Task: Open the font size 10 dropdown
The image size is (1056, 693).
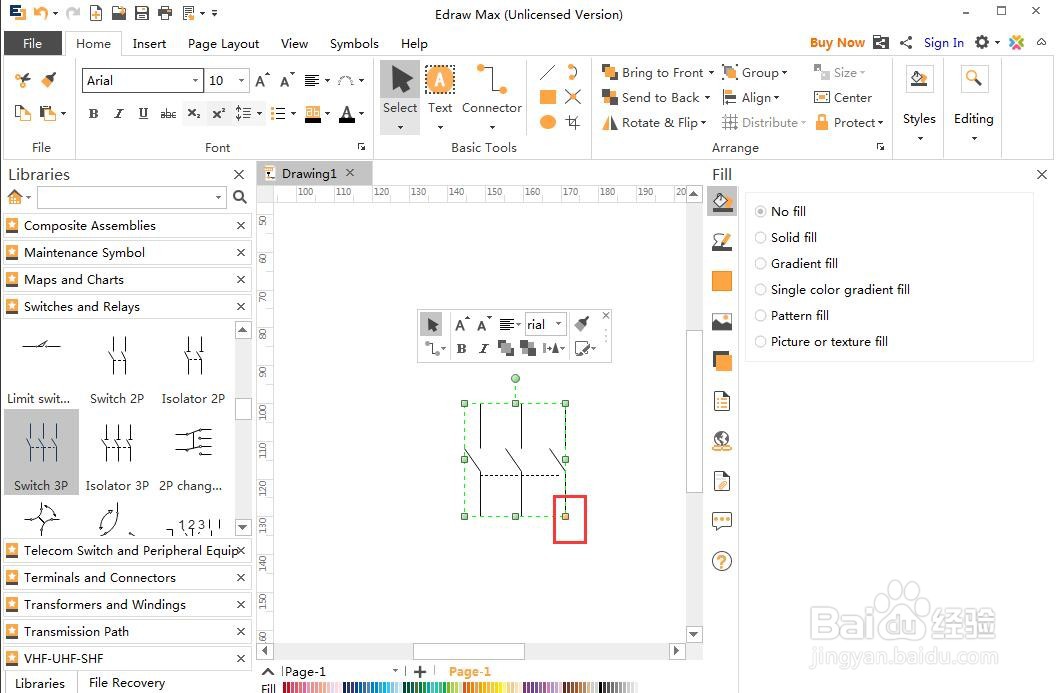Action: click(242, 81)
